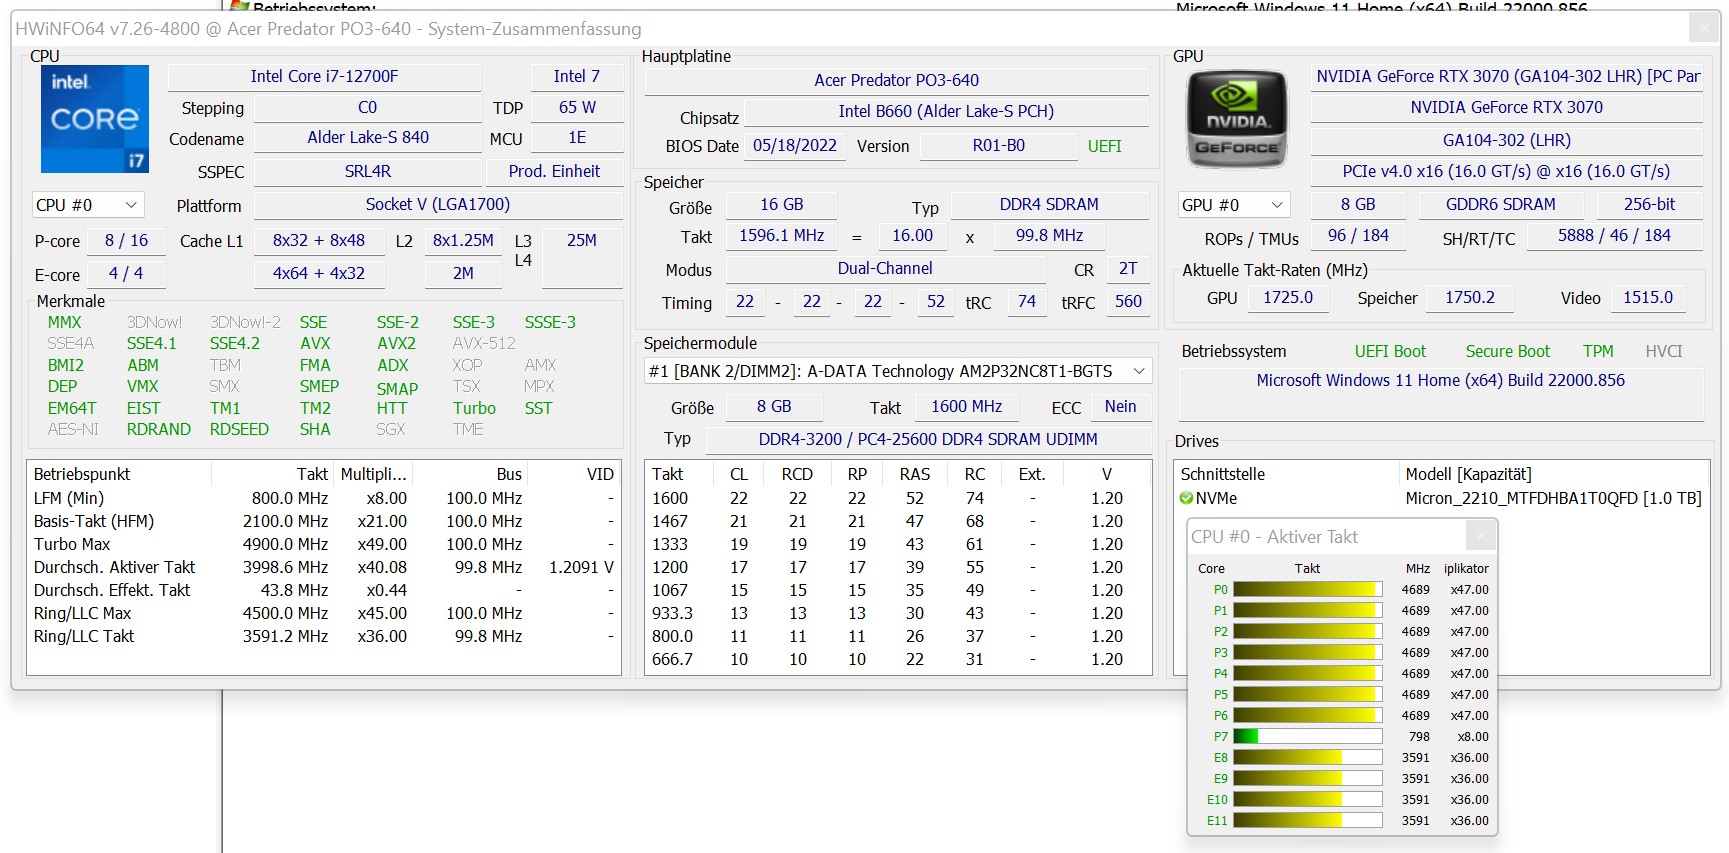The image size is (1729, 853).
Task: Click the DDR4 SDRAM memory type field
Action: pos(1049,205)
